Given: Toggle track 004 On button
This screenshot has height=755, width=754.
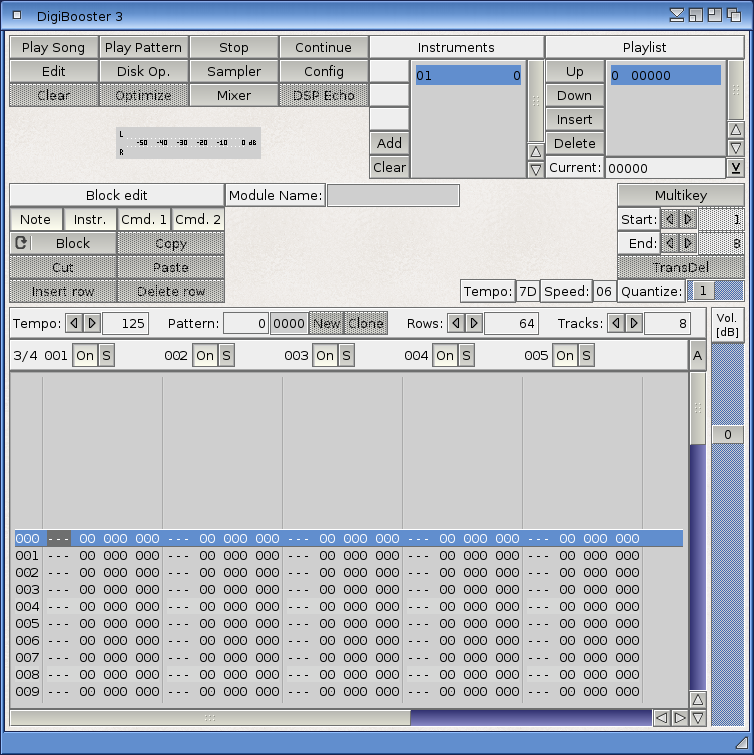Looking at the screenshot, I should (x=445, y=355).
